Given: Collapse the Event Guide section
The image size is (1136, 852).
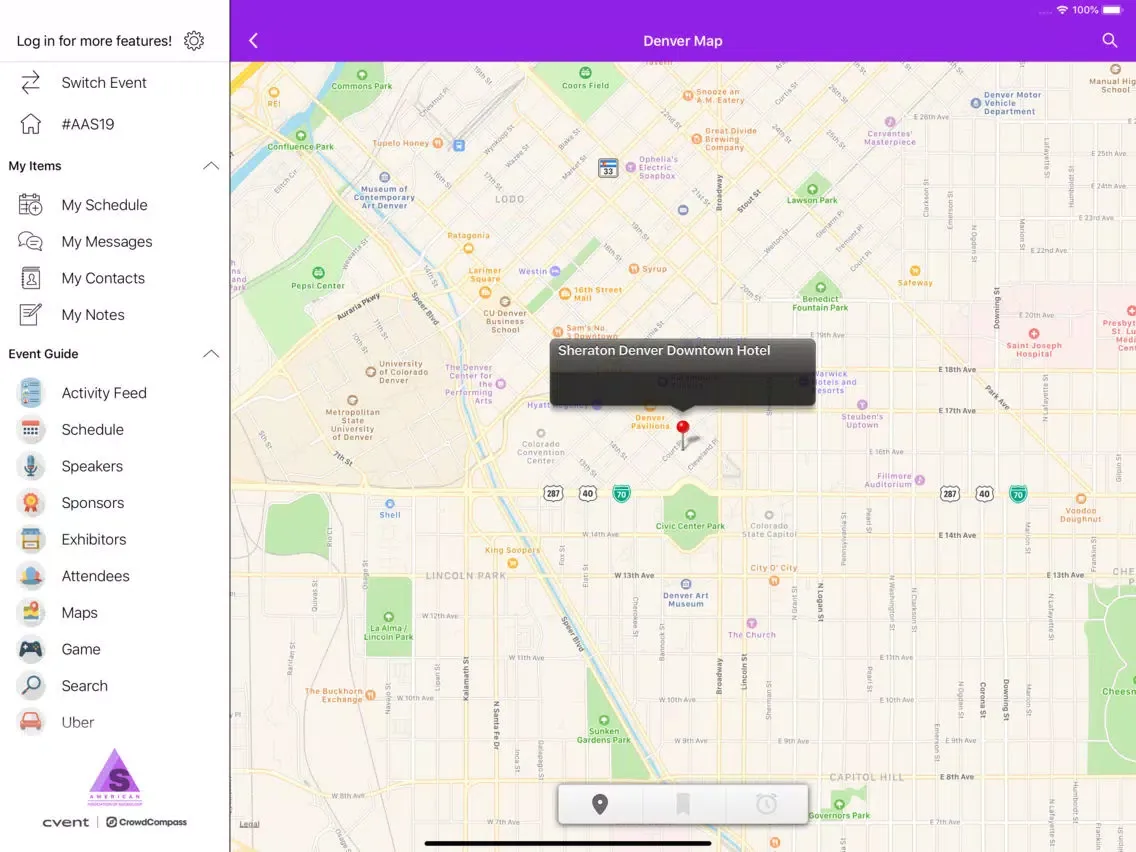Looking at the screenshot, I should (211, 354).
